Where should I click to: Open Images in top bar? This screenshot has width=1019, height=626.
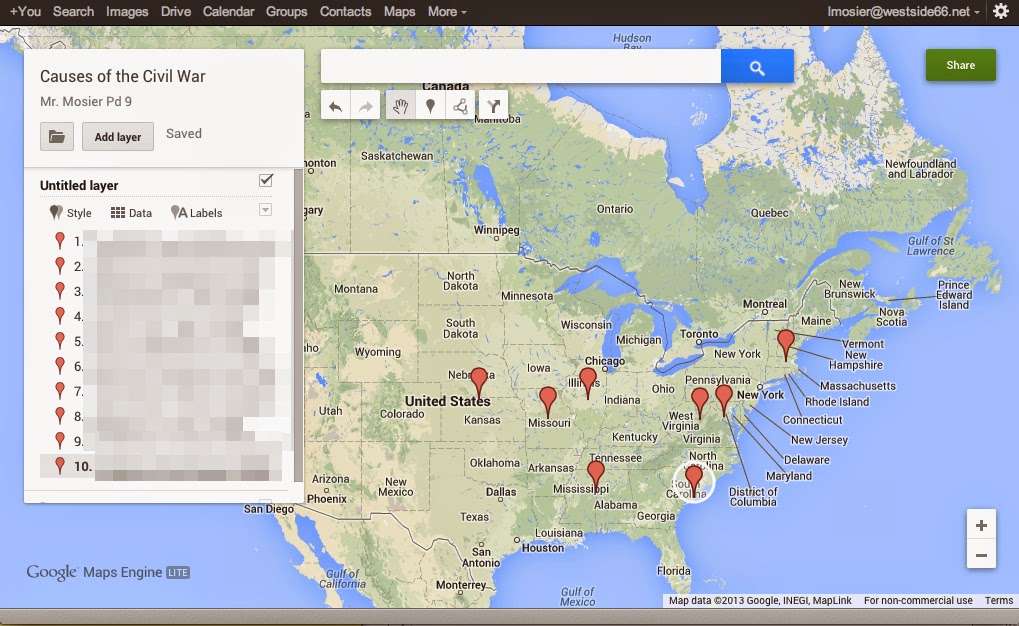127,12
